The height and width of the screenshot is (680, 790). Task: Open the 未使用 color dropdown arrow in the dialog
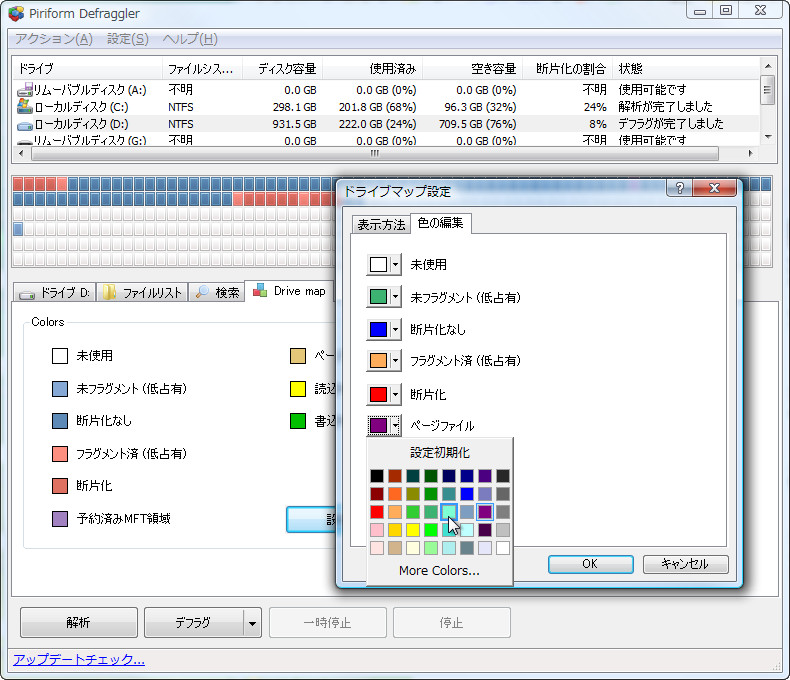tap(396, 264)
